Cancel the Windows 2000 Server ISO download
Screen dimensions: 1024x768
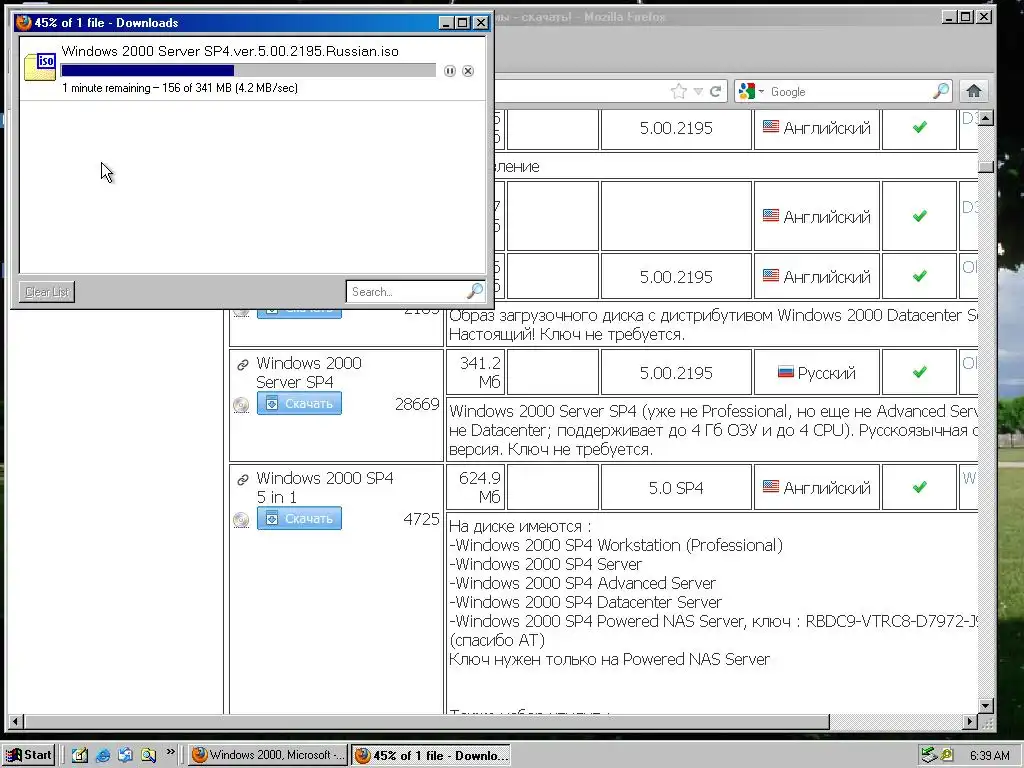[x=468, y=71]
